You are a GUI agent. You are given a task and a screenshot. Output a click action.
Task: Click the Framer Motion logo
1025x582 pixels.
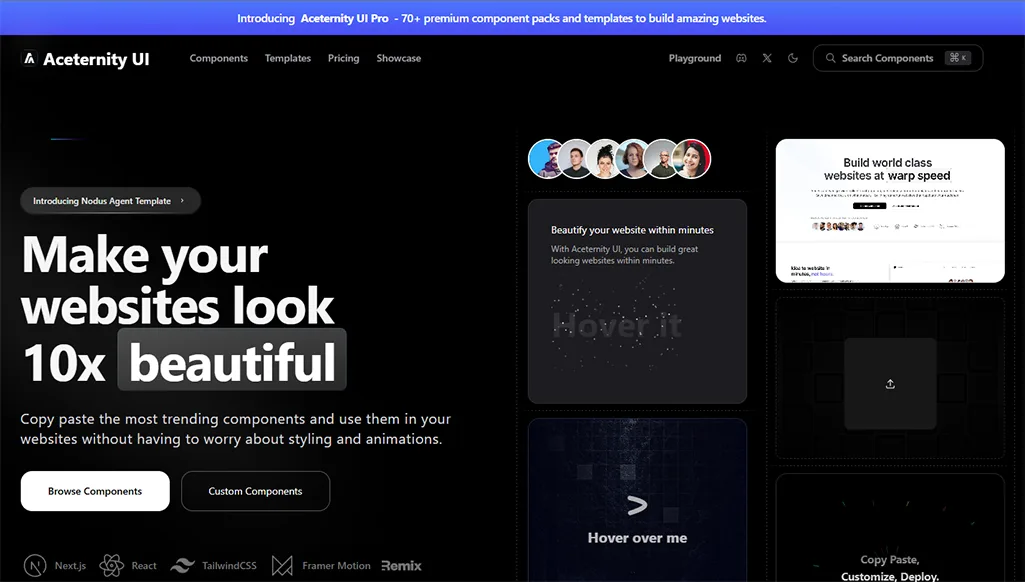click(x=282, y=566)
